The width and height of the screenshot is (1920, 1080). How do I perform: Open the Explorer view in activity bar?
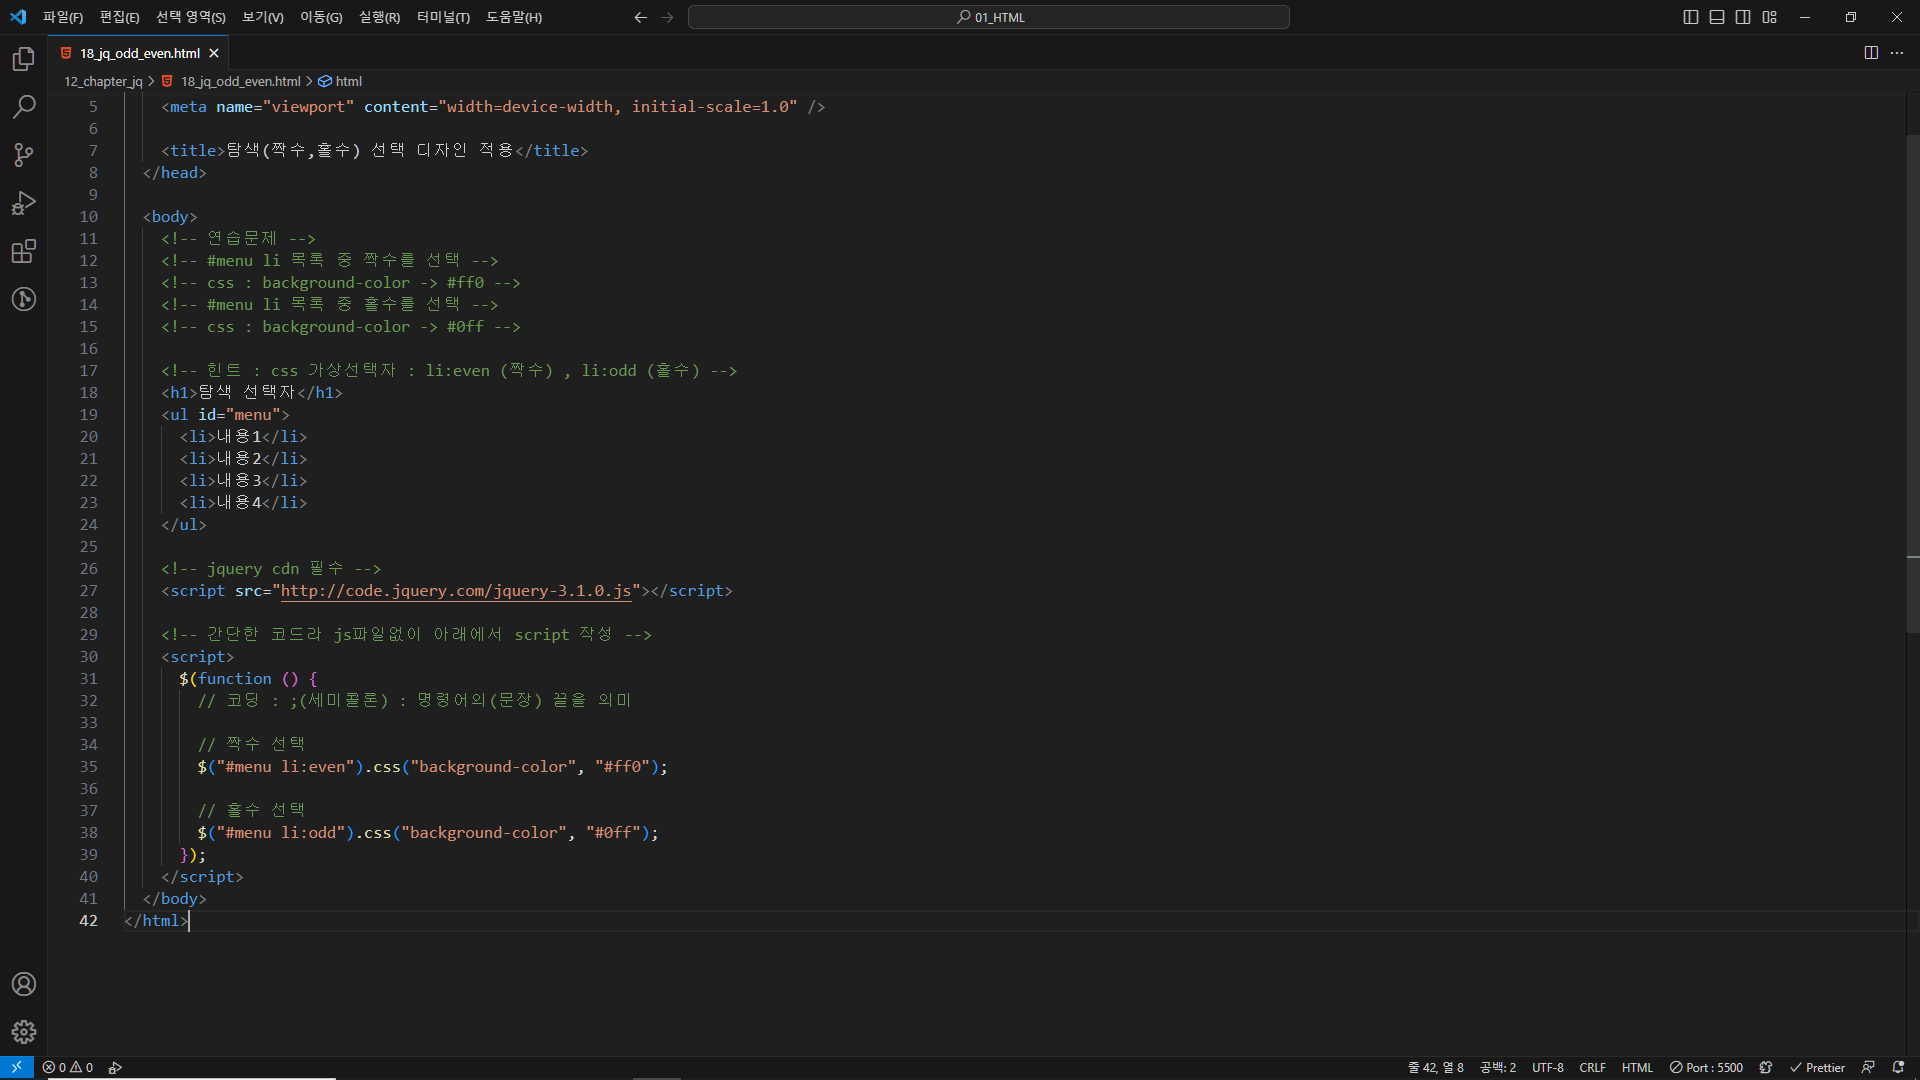pyautogui.click(x=24, y=60)
